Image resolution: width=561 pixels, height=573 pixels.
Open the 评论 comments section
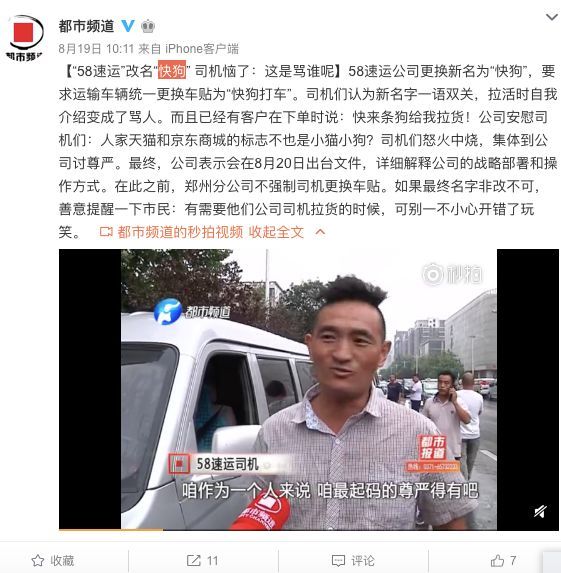coord(353,560)
